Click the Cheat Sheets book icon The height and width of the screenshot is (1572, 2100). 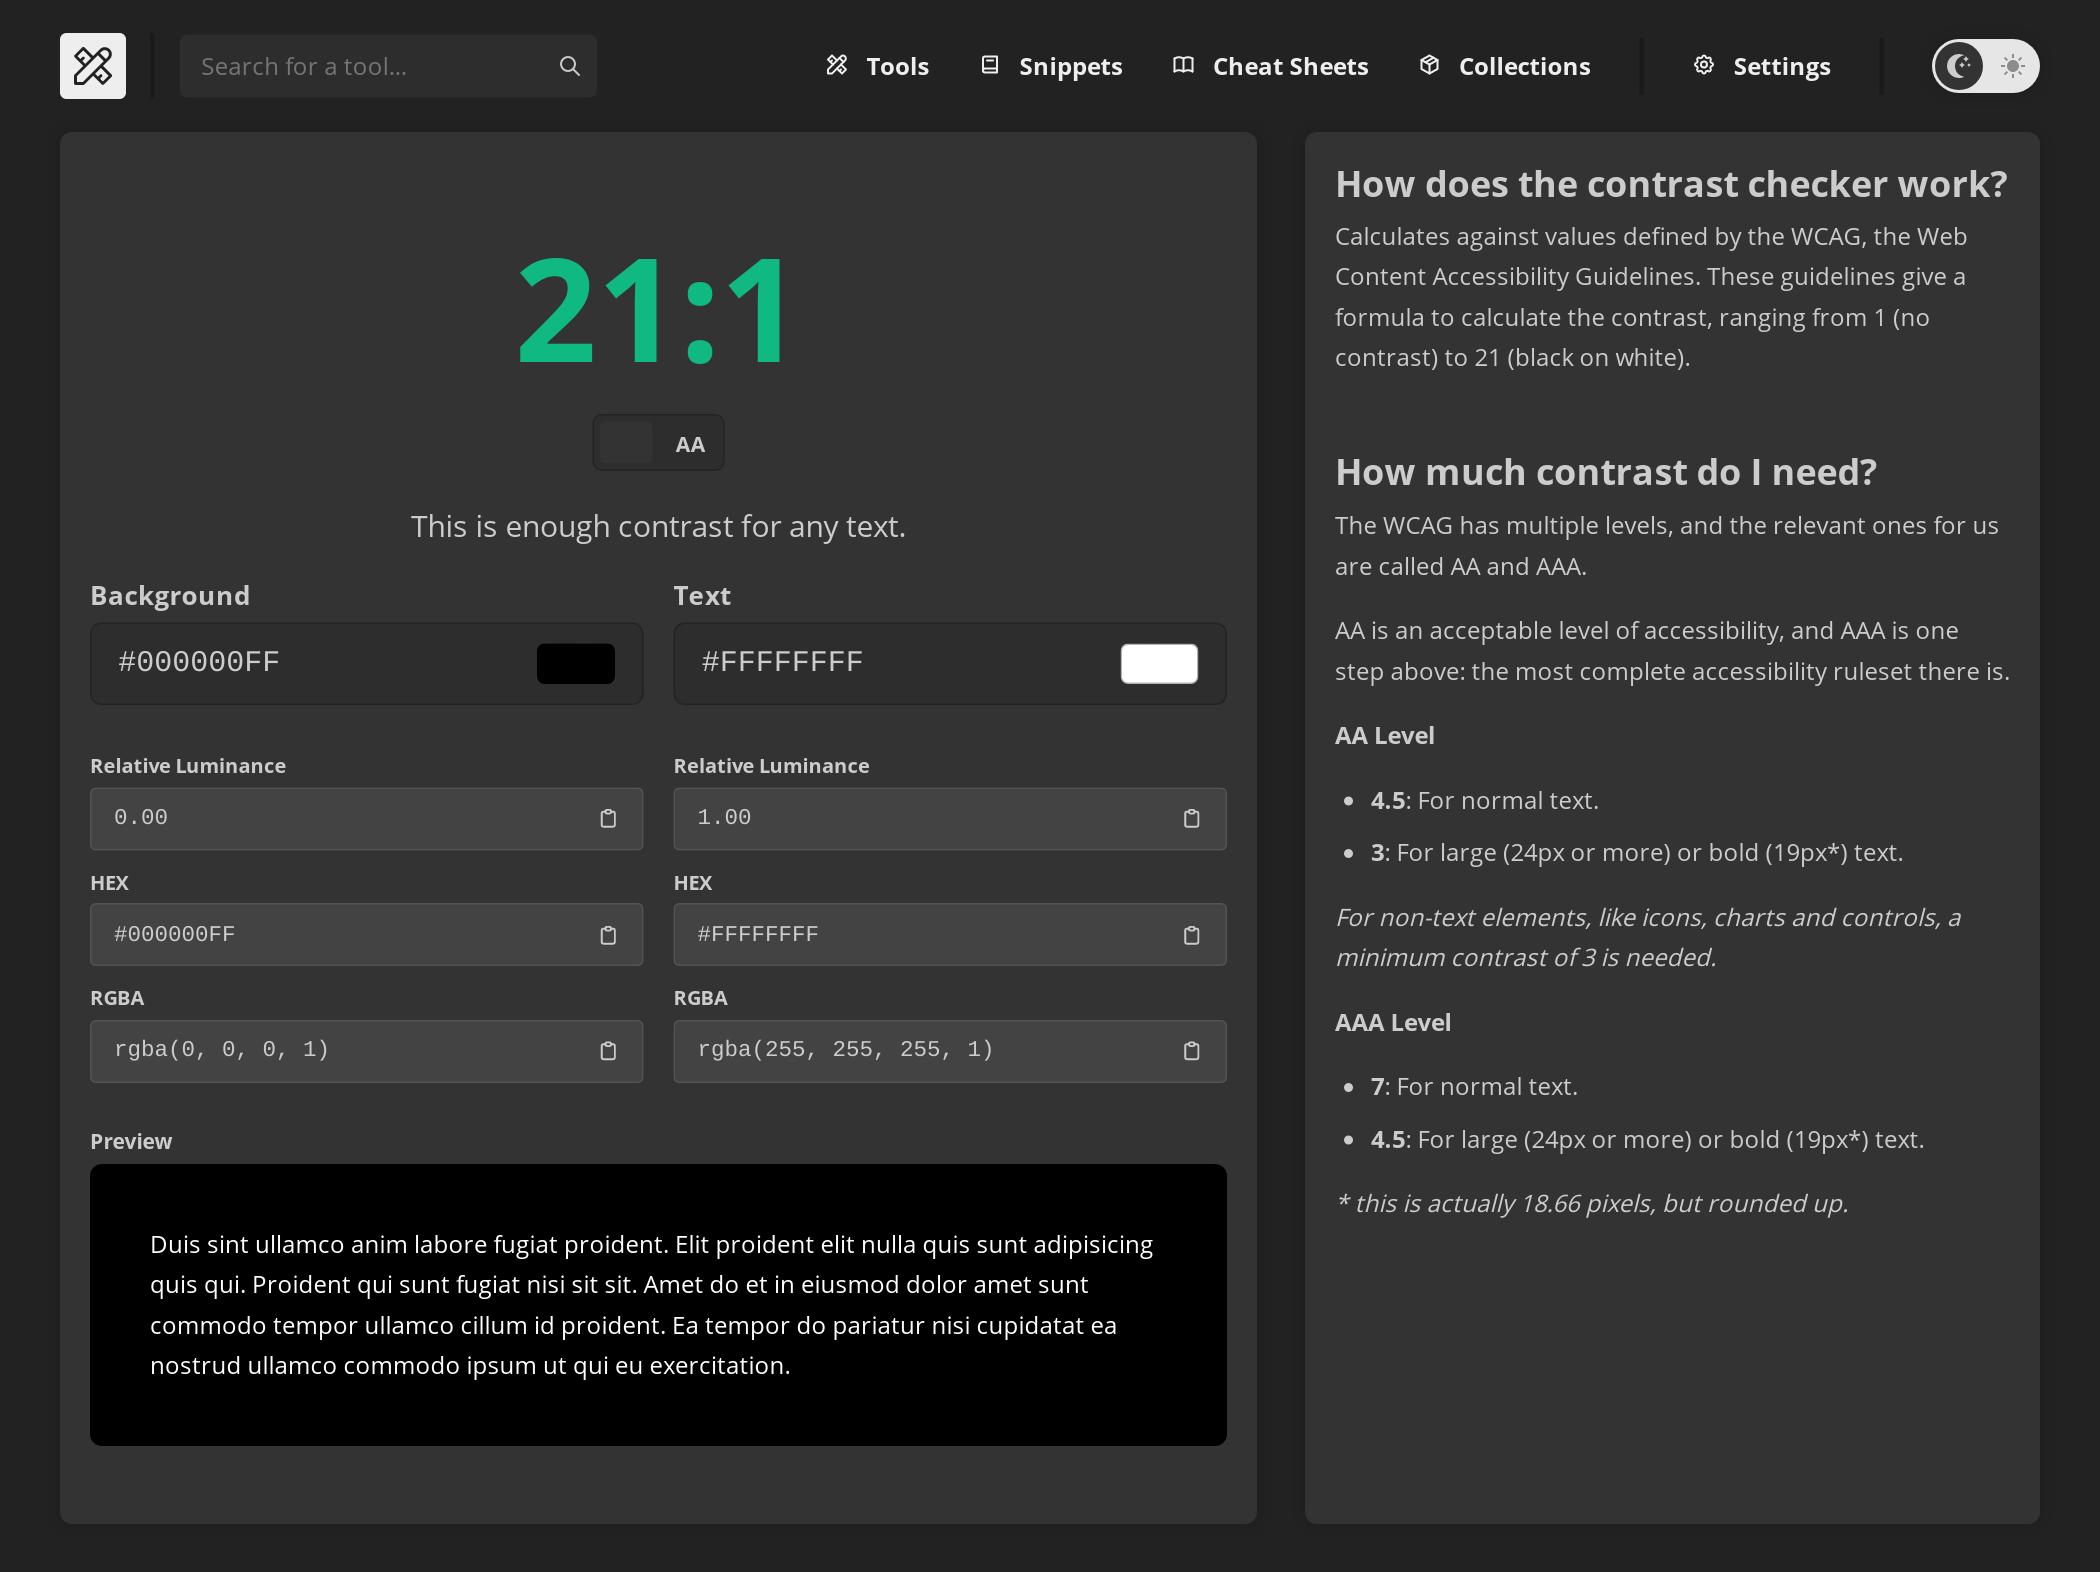click(1183, 66)
